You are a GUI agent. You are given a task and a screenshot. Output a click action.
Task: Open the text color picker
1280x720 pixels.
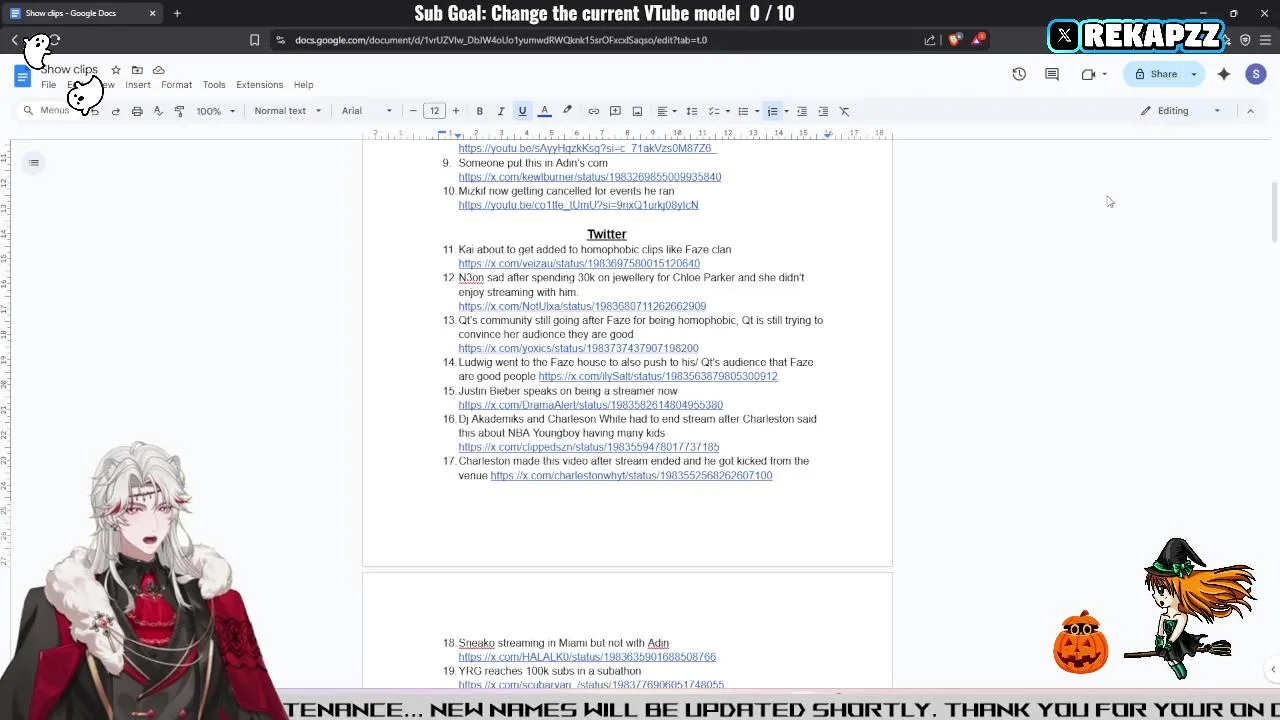(545, 111)
